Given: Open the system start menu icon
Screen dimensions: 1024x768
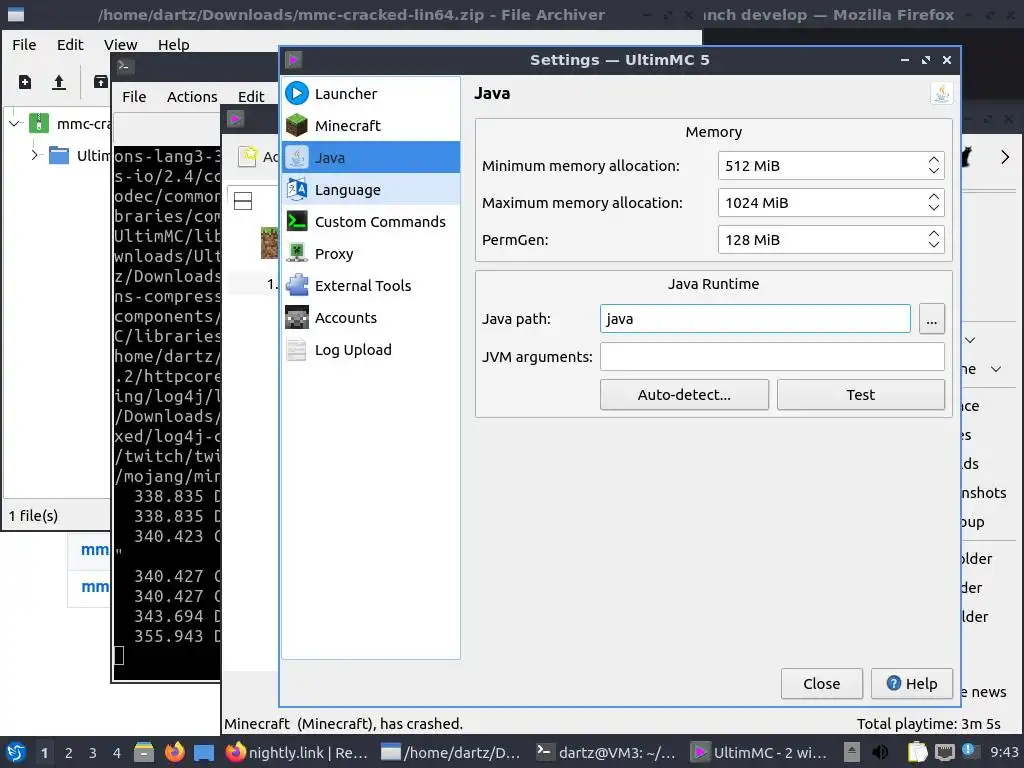Looking at the screenshot, I should click(x=16, y=752).
